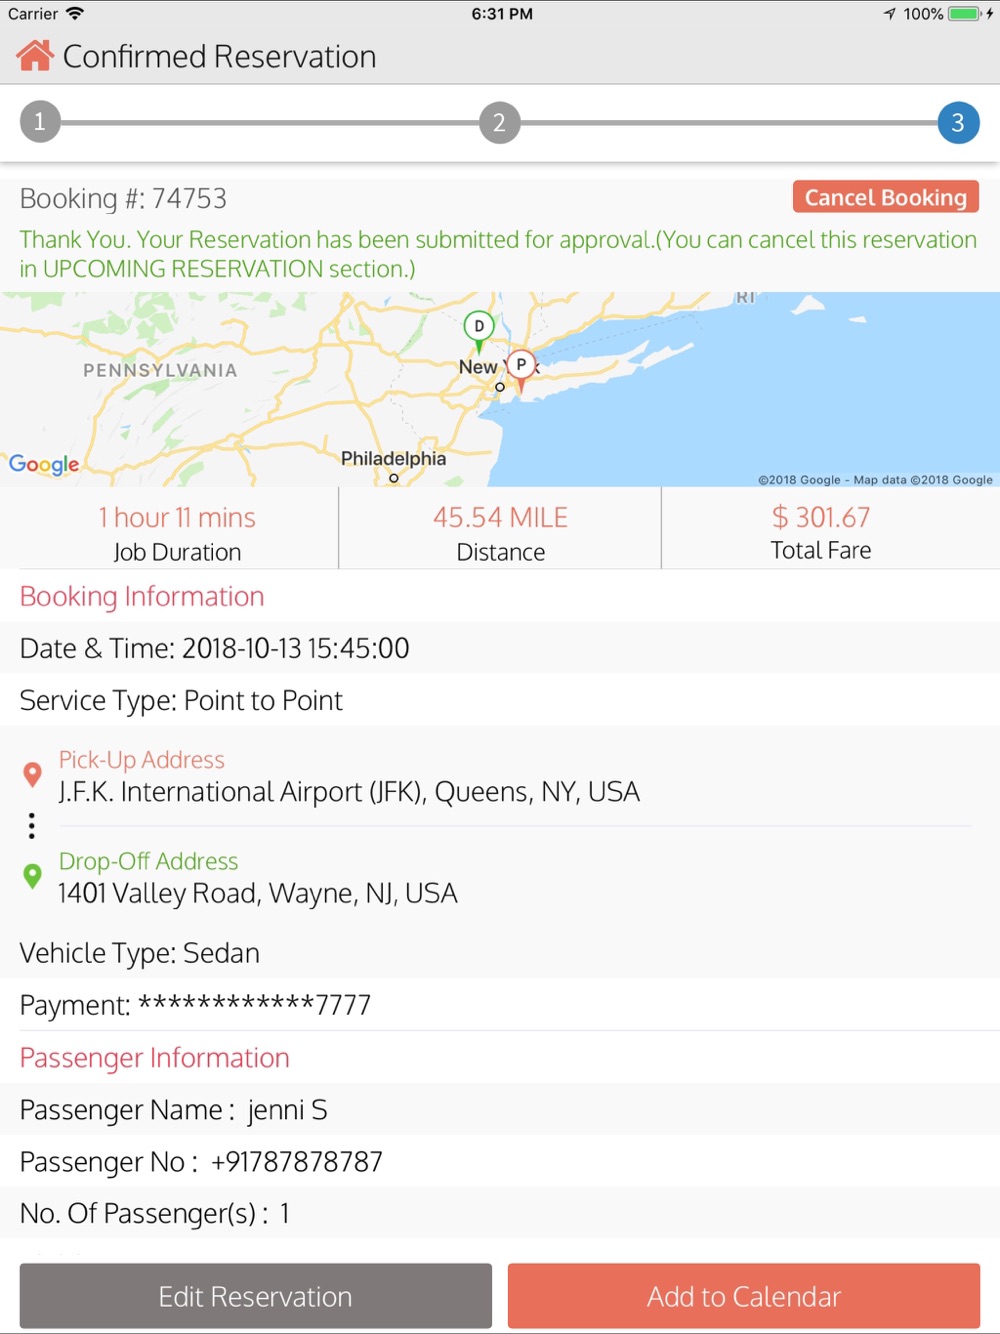Tap the J.F.K. International Airport pickup address
1000x1334 pixels.
point(349,792)
